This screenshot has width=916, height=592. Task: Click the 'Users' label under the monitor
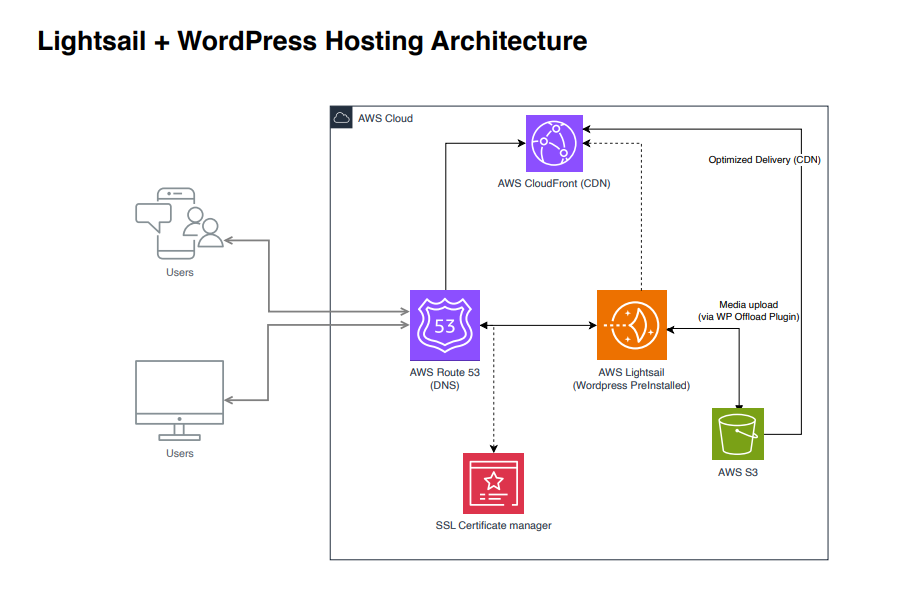[179, 453]
